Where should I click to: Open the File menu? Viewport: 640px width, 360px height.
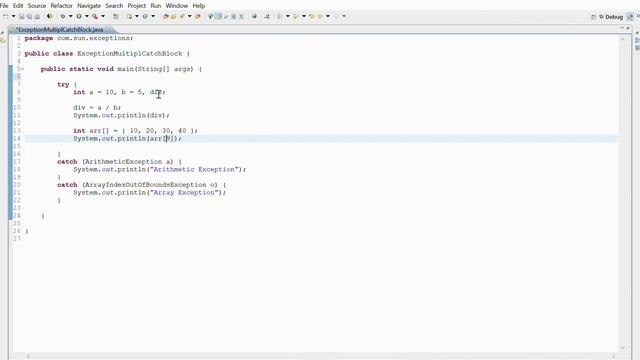tap(4, 6)
